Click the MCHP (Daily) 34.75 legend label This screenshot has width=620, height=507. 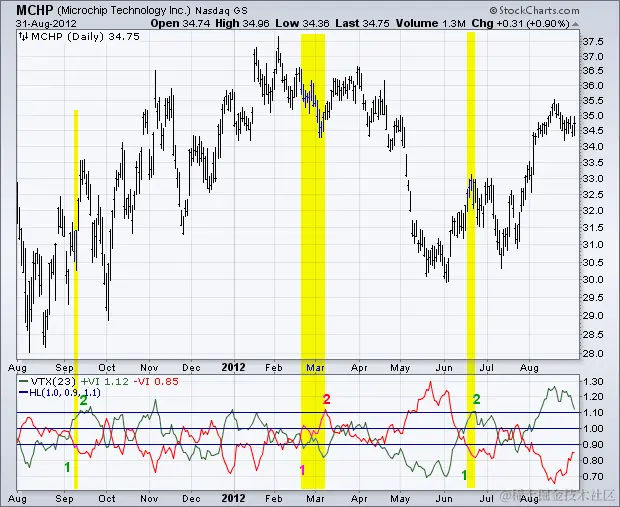pos(85,37)
